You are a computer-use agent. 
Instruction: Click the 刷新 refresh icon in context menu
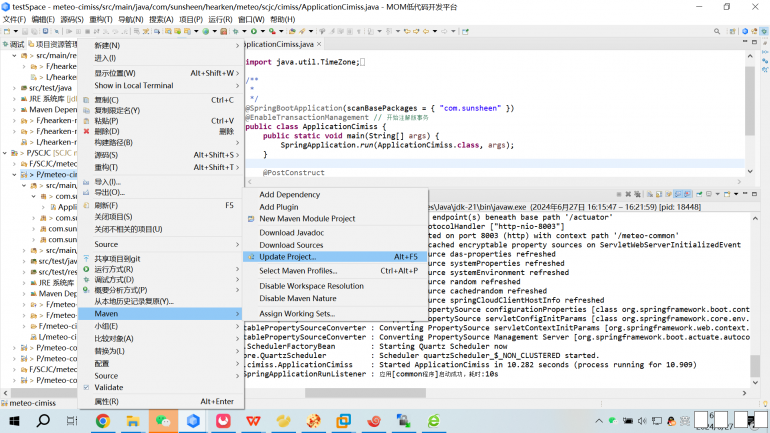tap(86, 205)
